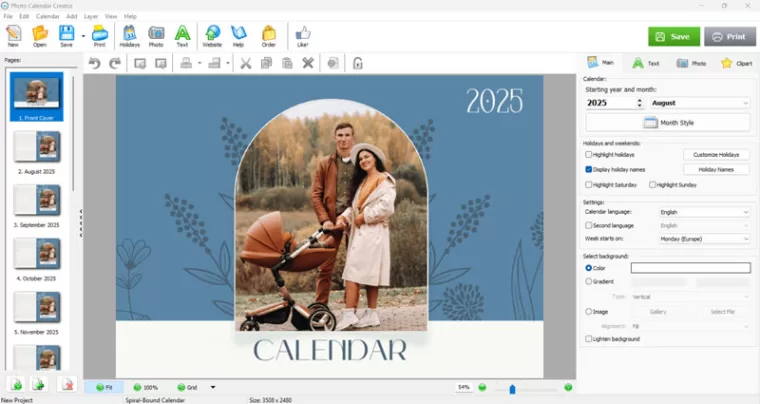Open the Grid options dropdown arrow

[x=213, y=388]
